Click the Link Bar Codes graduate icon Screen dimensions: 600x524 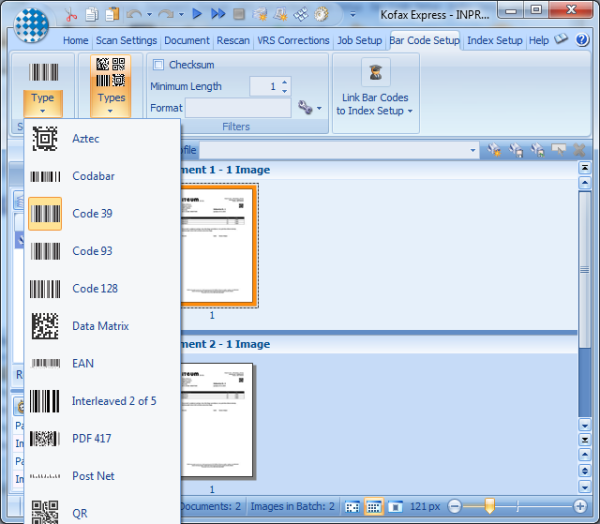pos(376,72)
